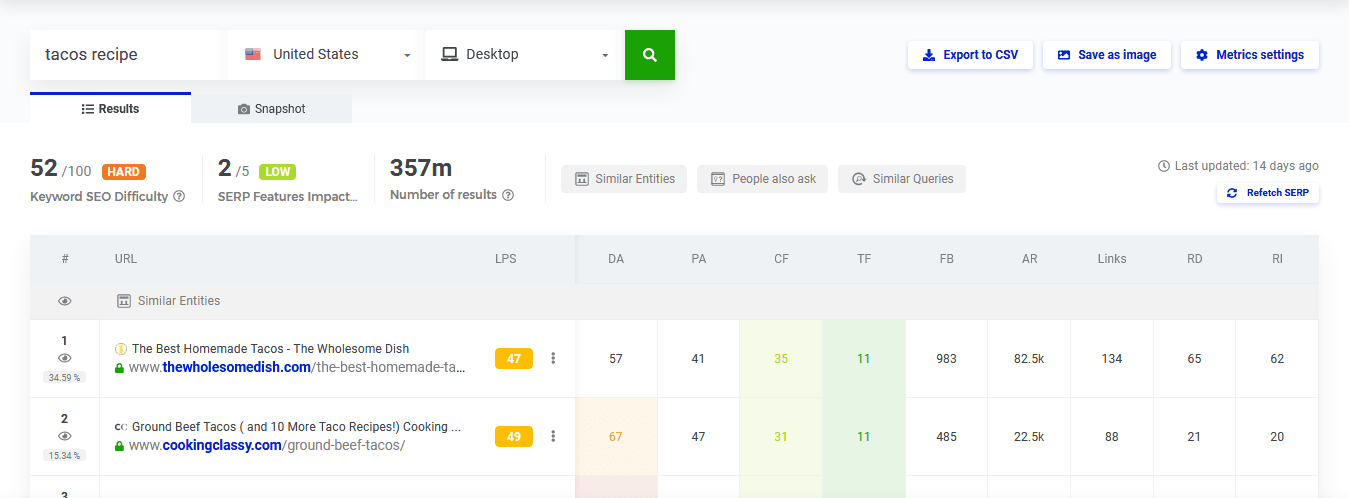Click 'The Best Homemade Tacos' title
The width and height of the screenshot is (1349, 498).
pos(270,349)
